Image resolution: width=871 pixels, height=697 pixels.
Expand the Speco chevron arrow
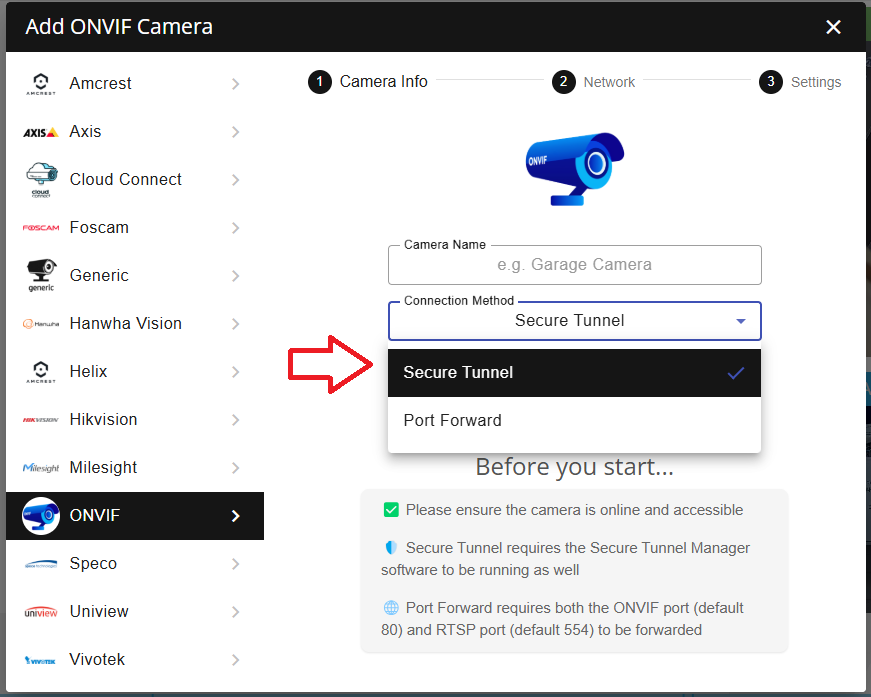[x=236, y=564]
